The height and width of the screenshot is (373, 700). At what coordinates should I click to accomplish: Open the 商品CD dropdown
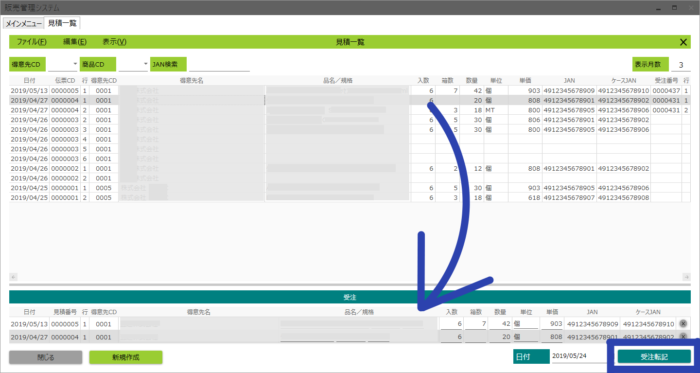pyautogui.click(x=145, y=65)
